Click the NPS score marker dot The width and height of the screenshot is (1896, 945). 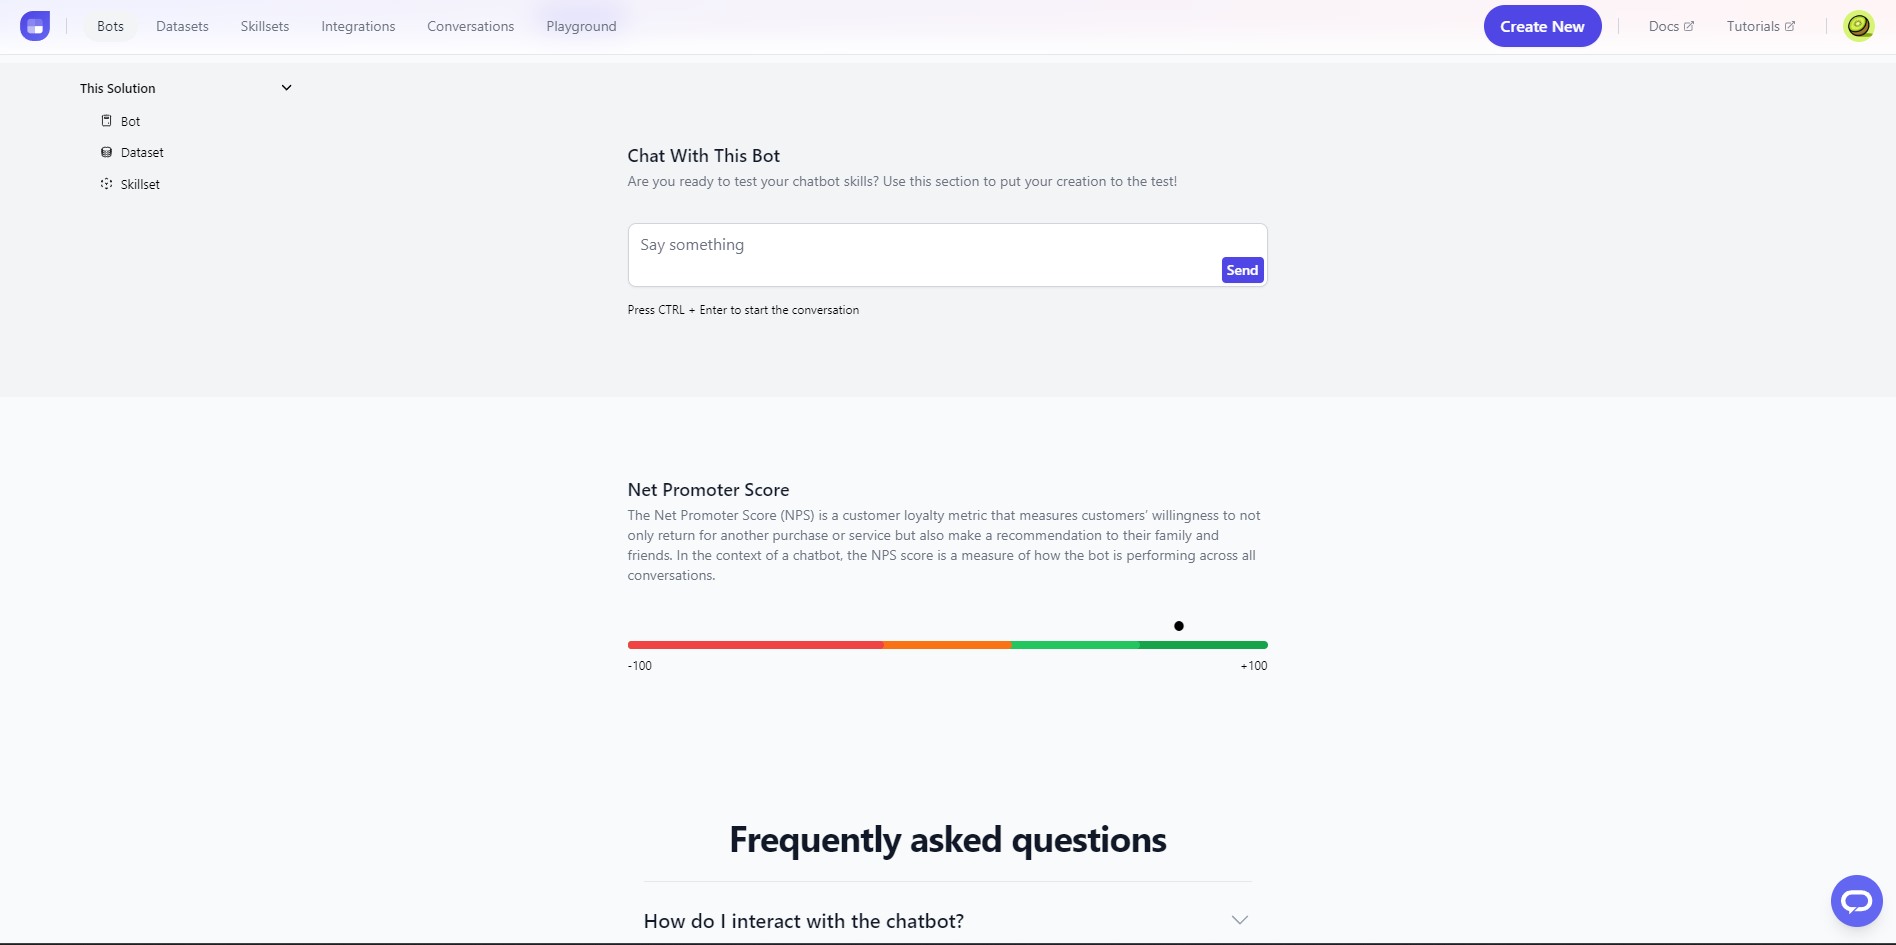pos(1179,626)
